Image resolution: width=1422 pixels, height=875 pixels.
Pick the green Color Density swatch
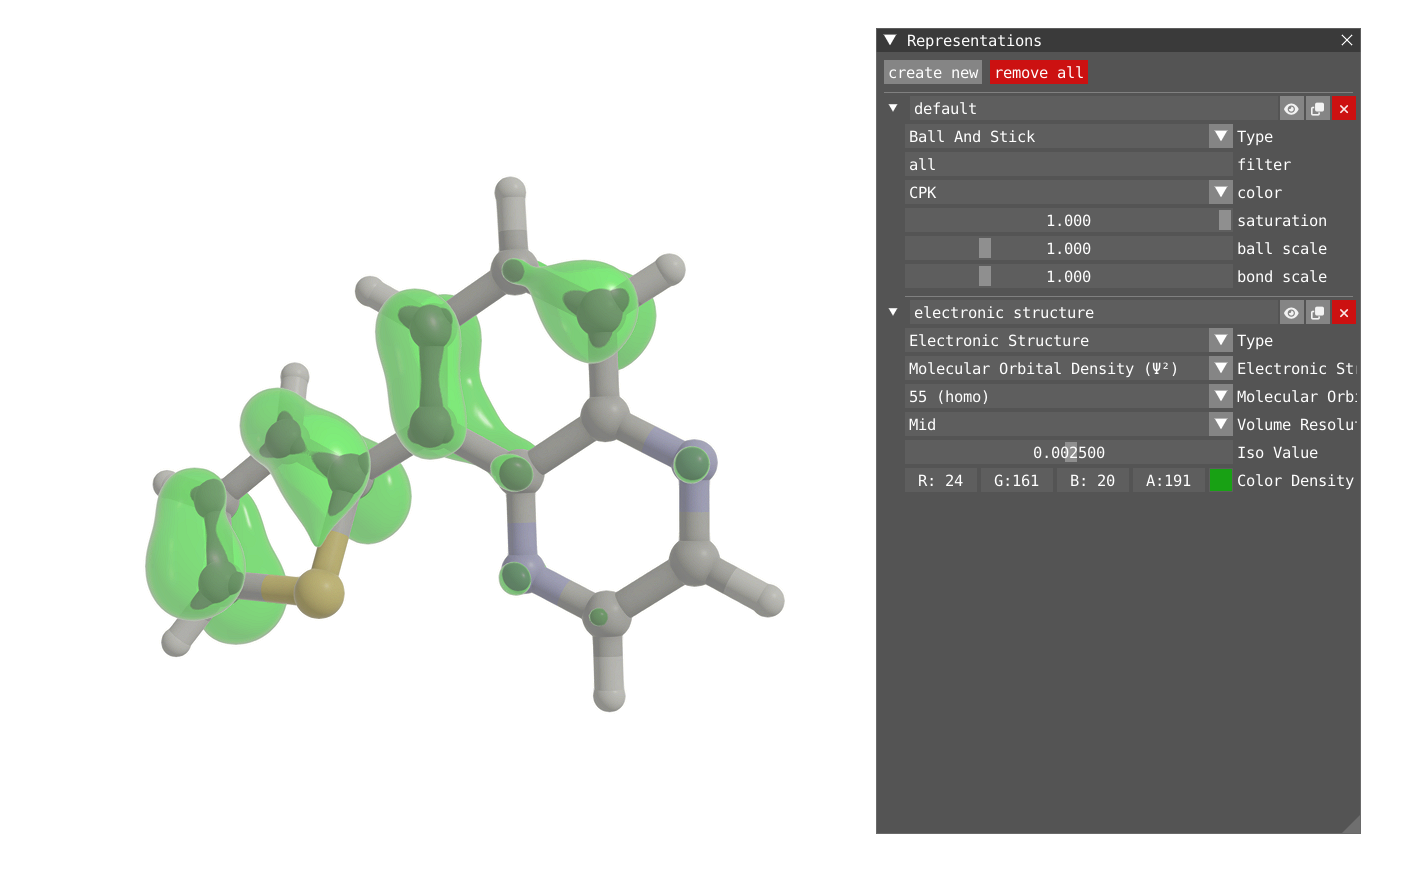tap(1221, 480)
